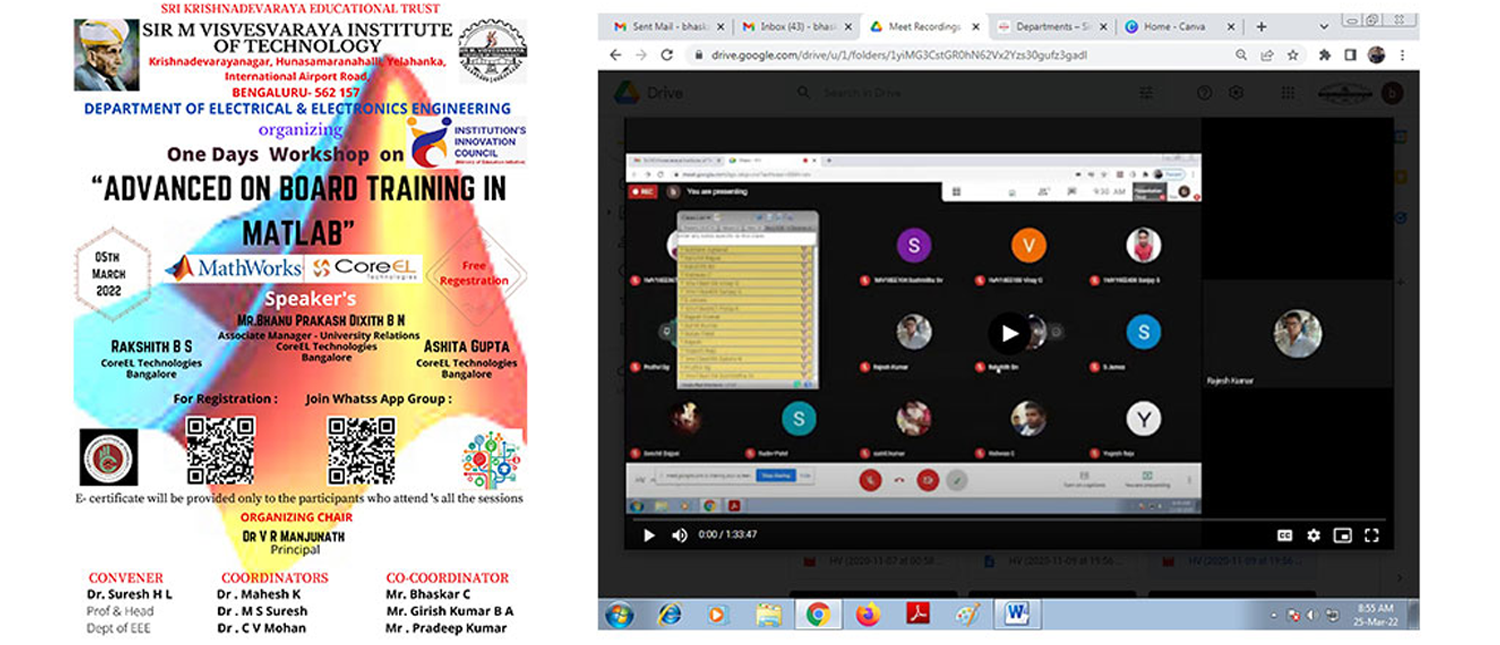This screenshot has width=1500, height=645.
Task: Open video player settings gear
Action: pyautogui.click(x=1314, y=535)
